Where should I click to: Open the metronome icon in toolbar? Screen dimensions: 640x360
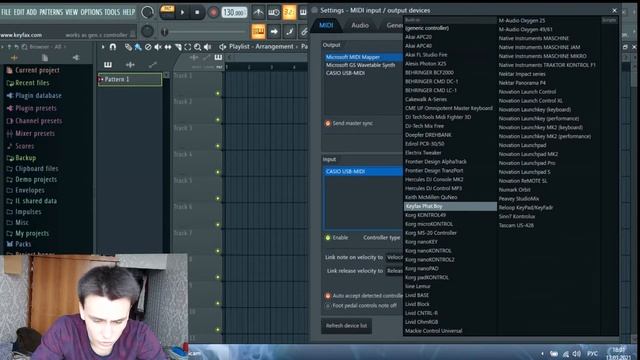tap(258, 13)
